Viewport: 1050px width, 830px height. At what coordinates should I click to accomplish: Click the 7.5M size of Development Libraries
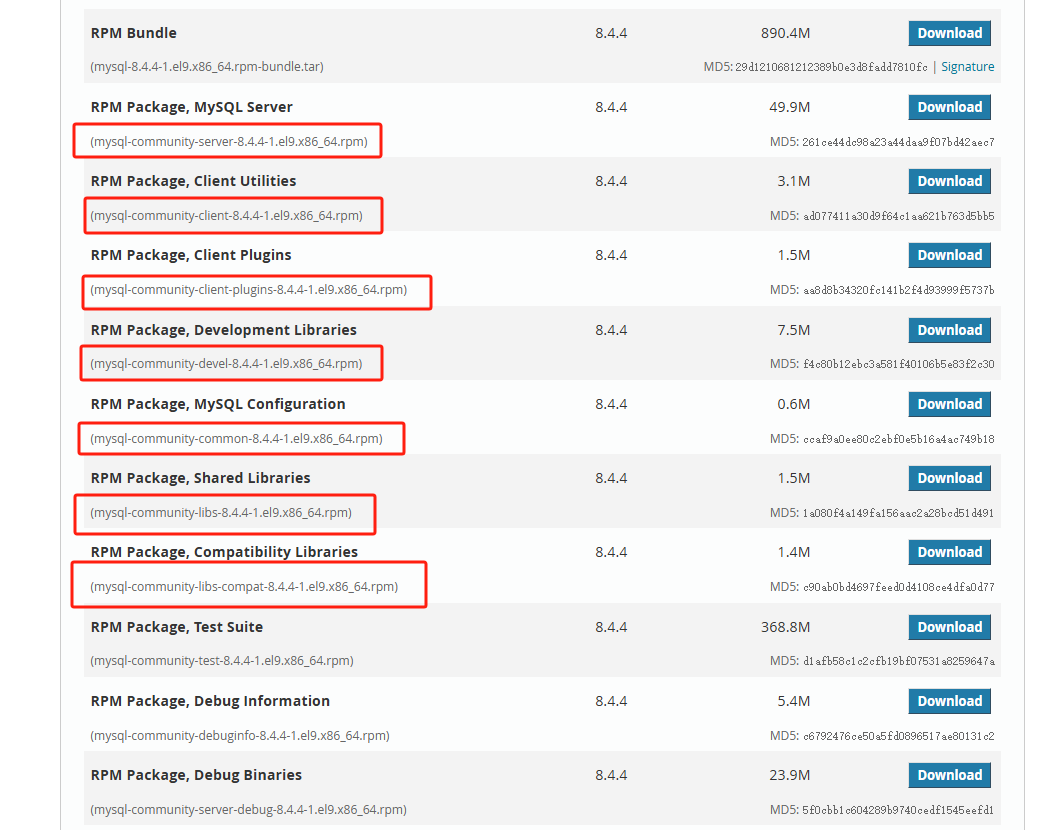click(794, 330)
